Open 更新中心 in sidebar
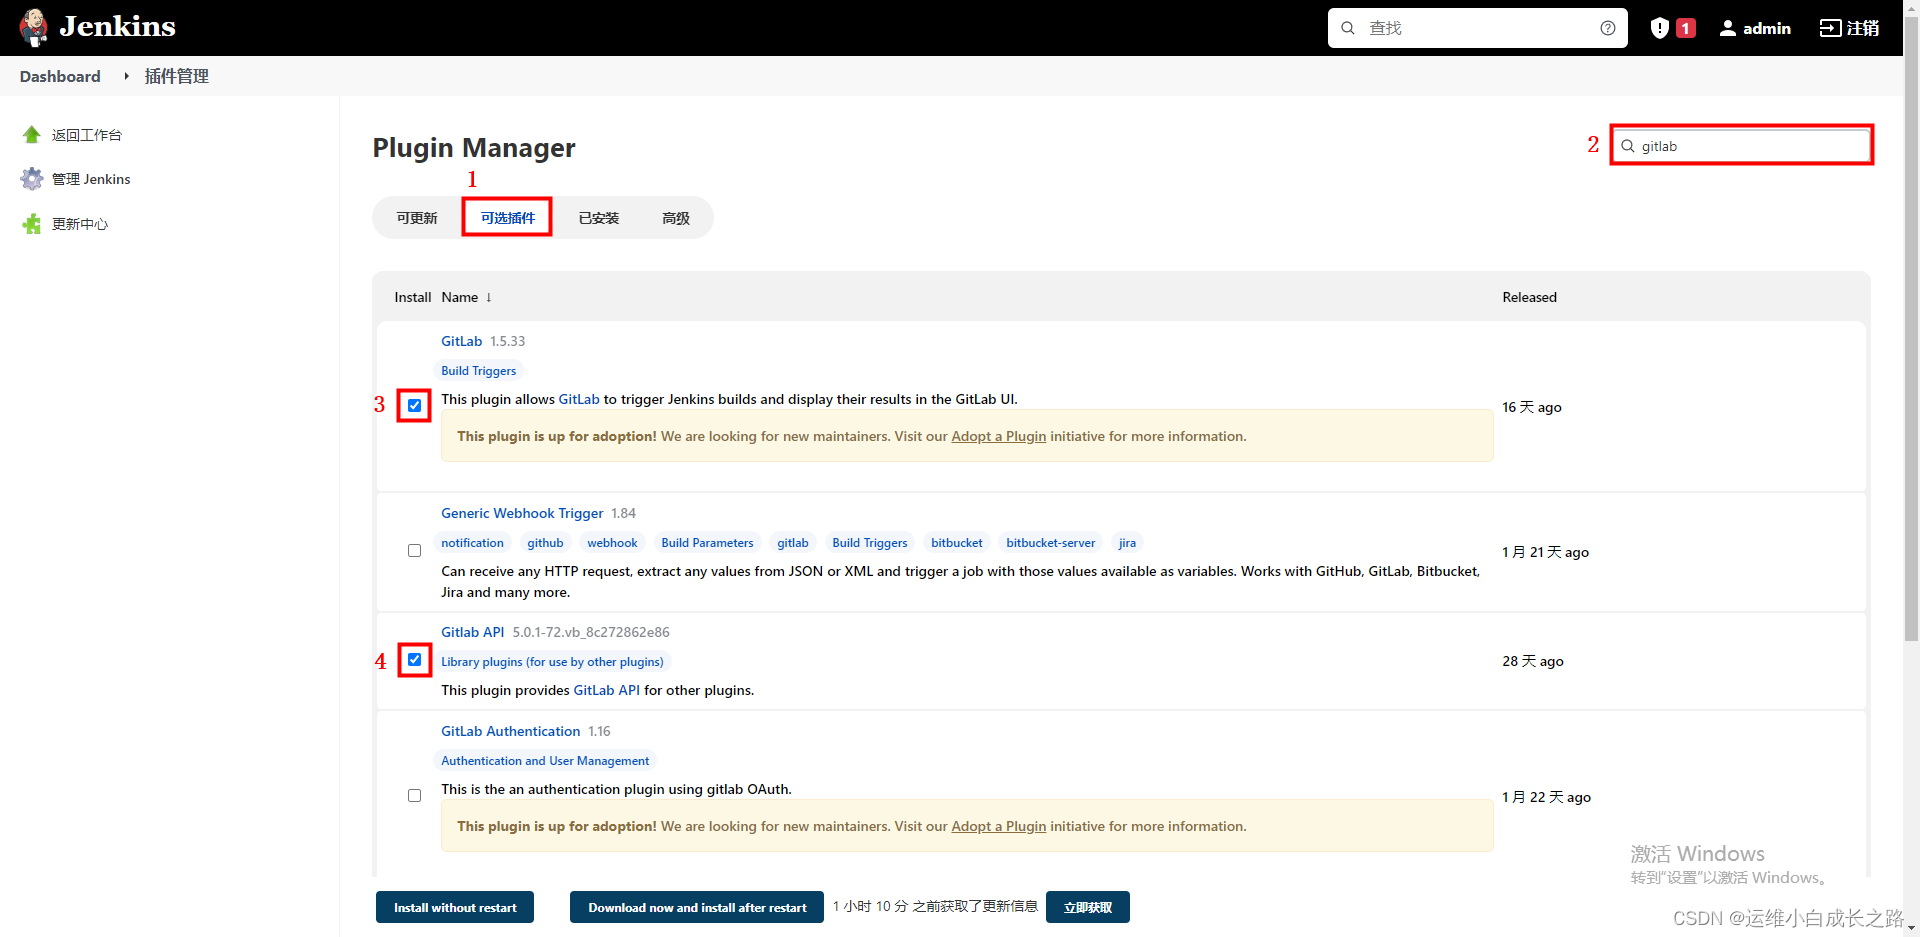1920x937 pixels. point(80,224)
